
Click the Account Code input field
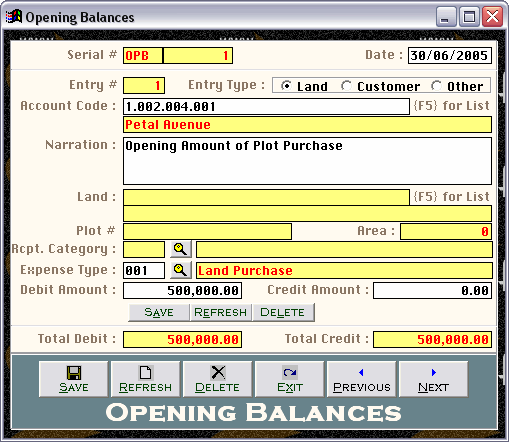266,107
